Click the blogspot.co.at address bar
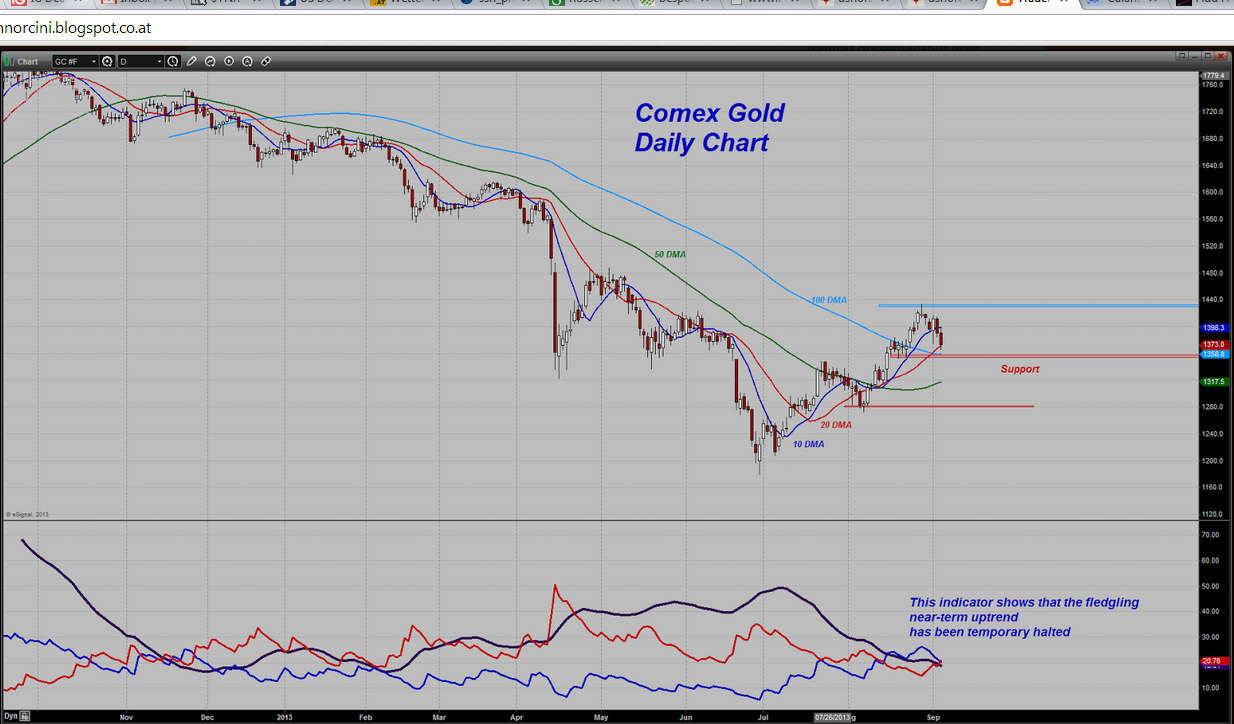Screen dimensions: 1234x724 (400, 29)
